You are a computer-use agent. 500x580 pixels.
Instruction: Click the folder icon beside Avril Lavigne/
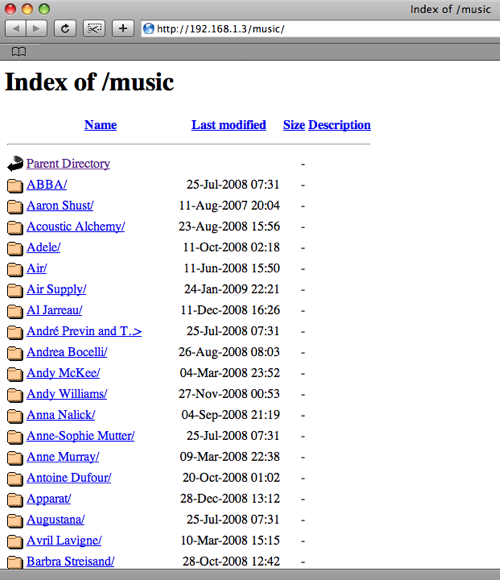pos(15,542)
